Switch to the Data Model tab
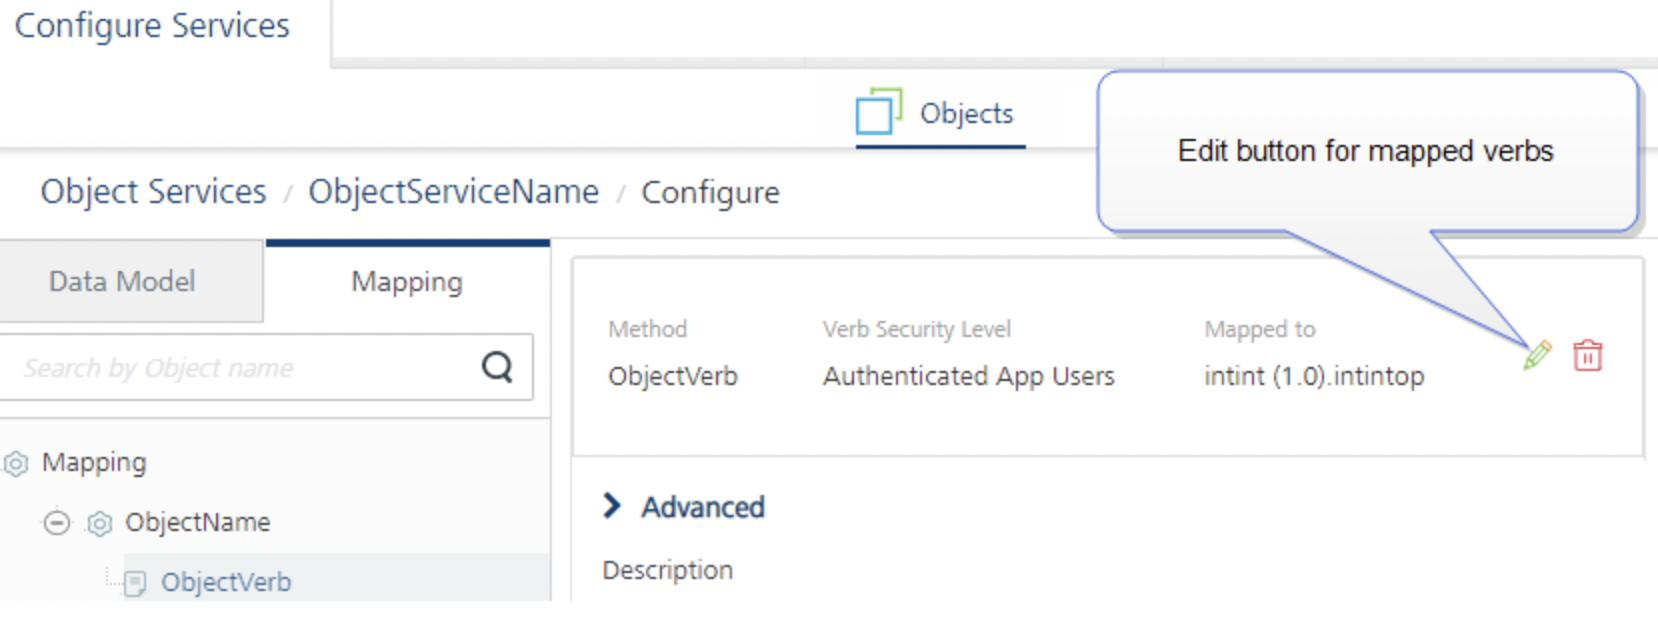 [122, 281]
